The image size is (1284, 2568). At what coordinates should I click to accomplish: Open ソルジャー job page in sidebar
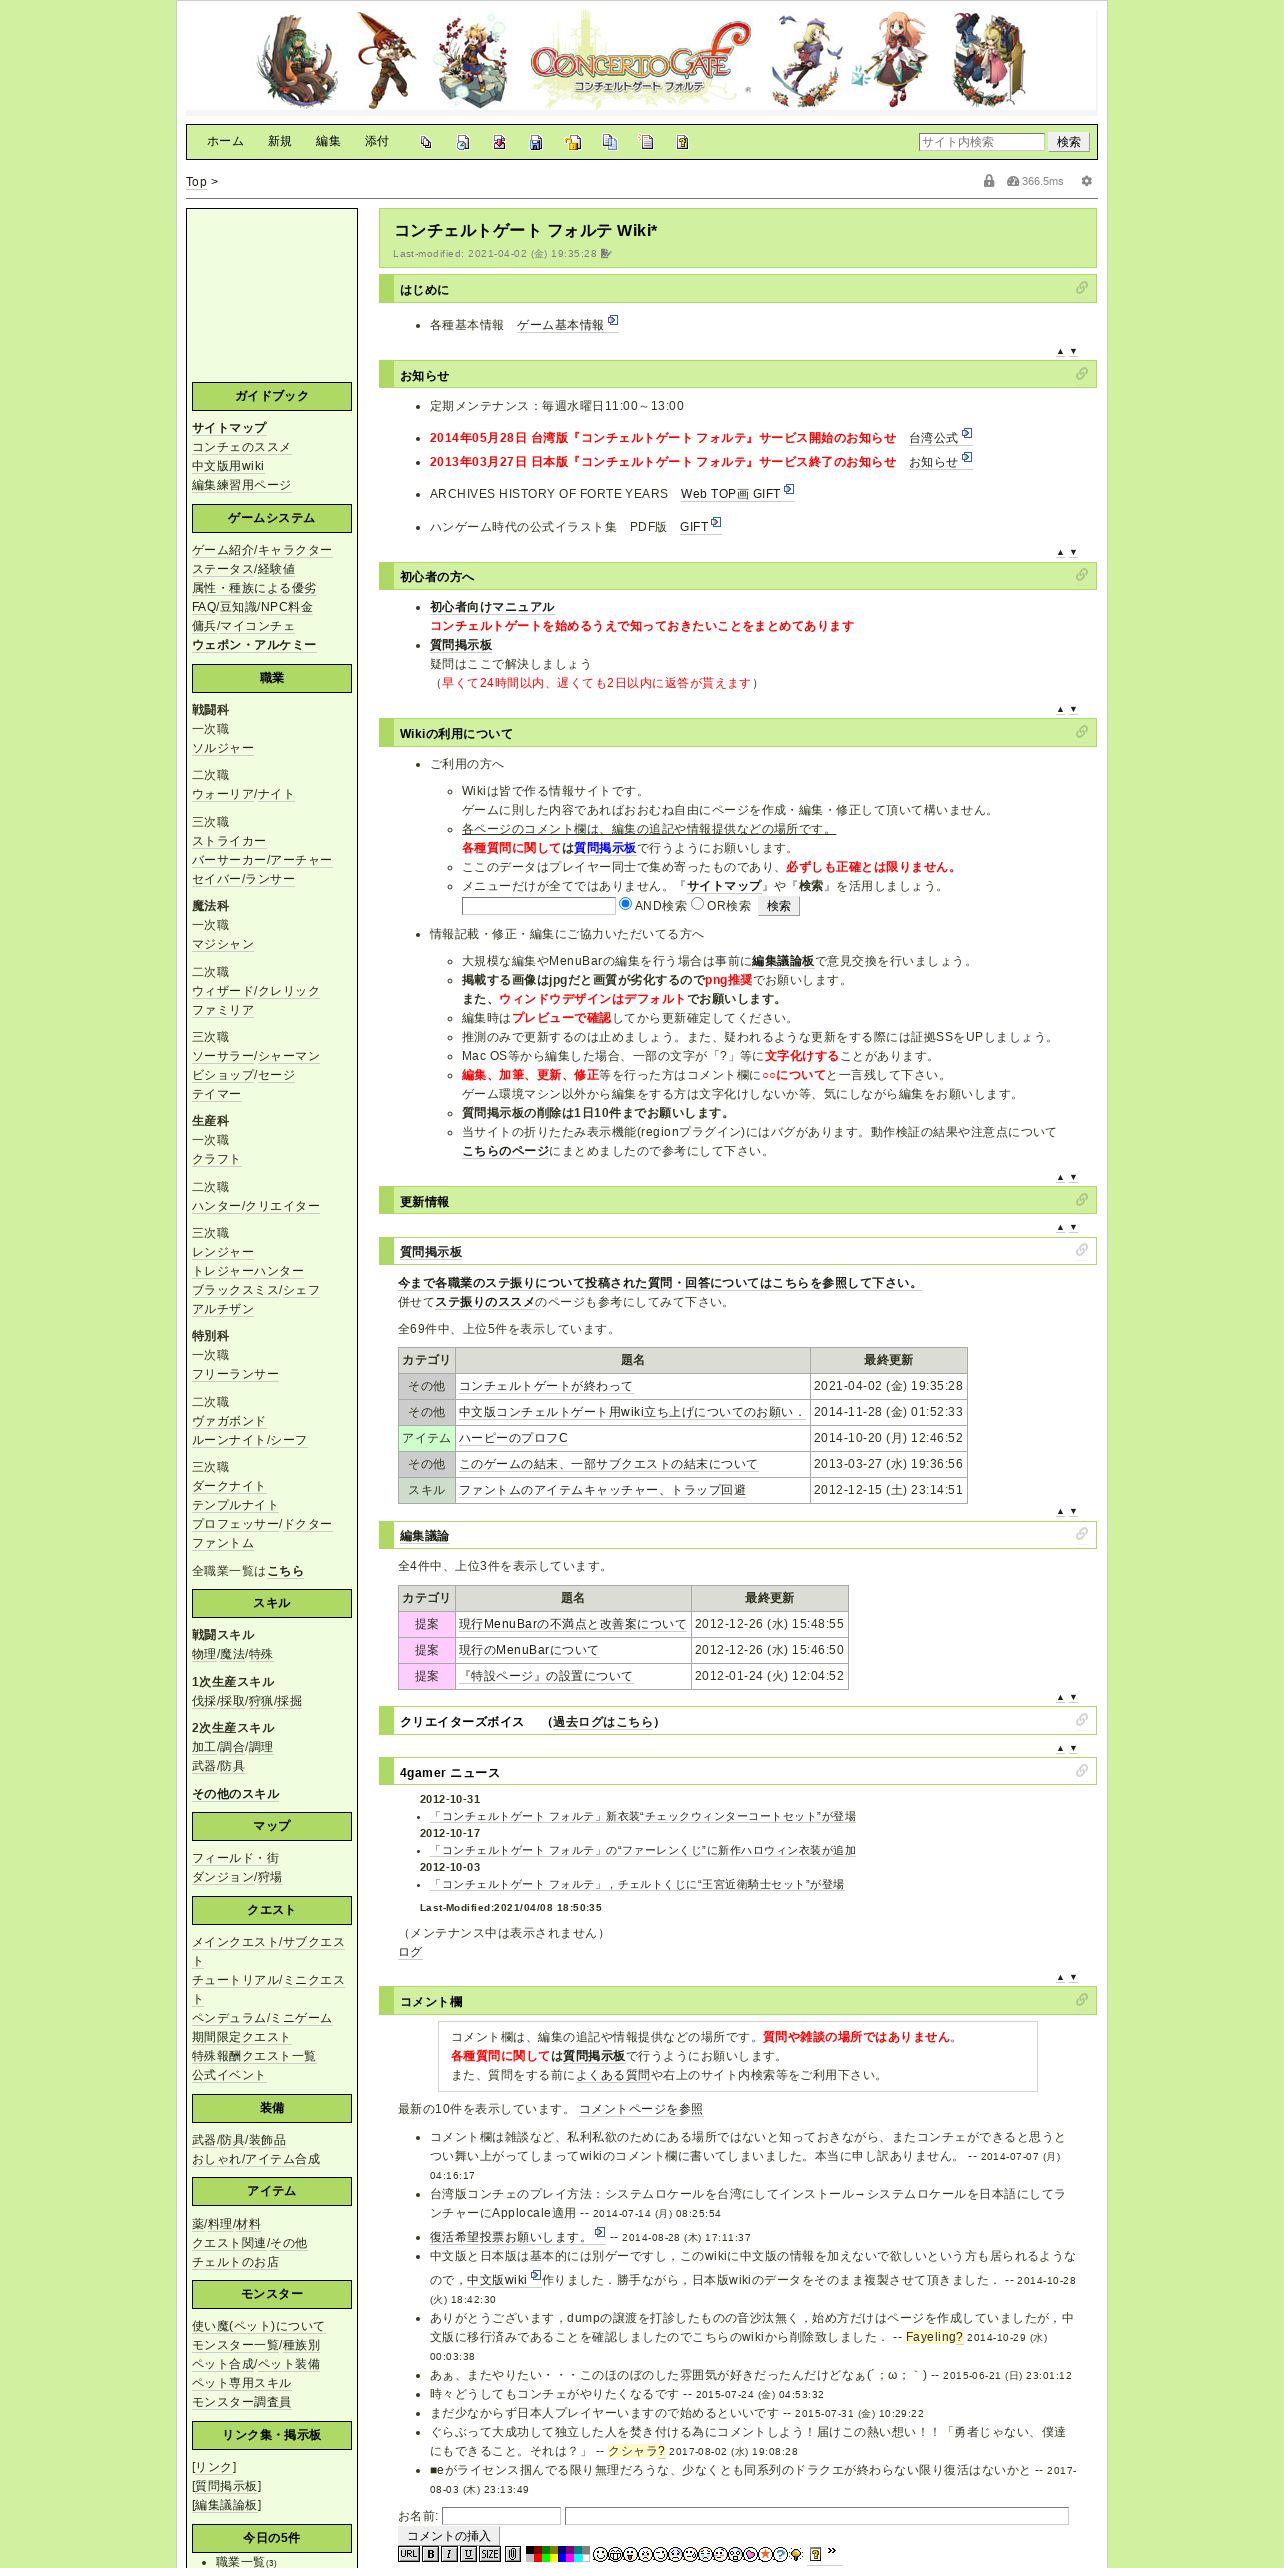tap(223, 748)
